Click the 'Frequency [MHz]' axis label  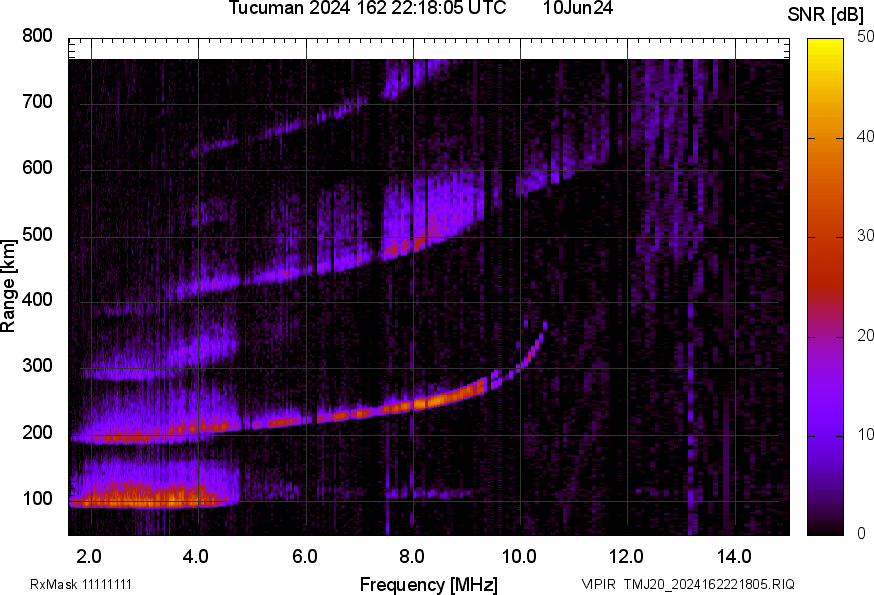tap(429, 585)
